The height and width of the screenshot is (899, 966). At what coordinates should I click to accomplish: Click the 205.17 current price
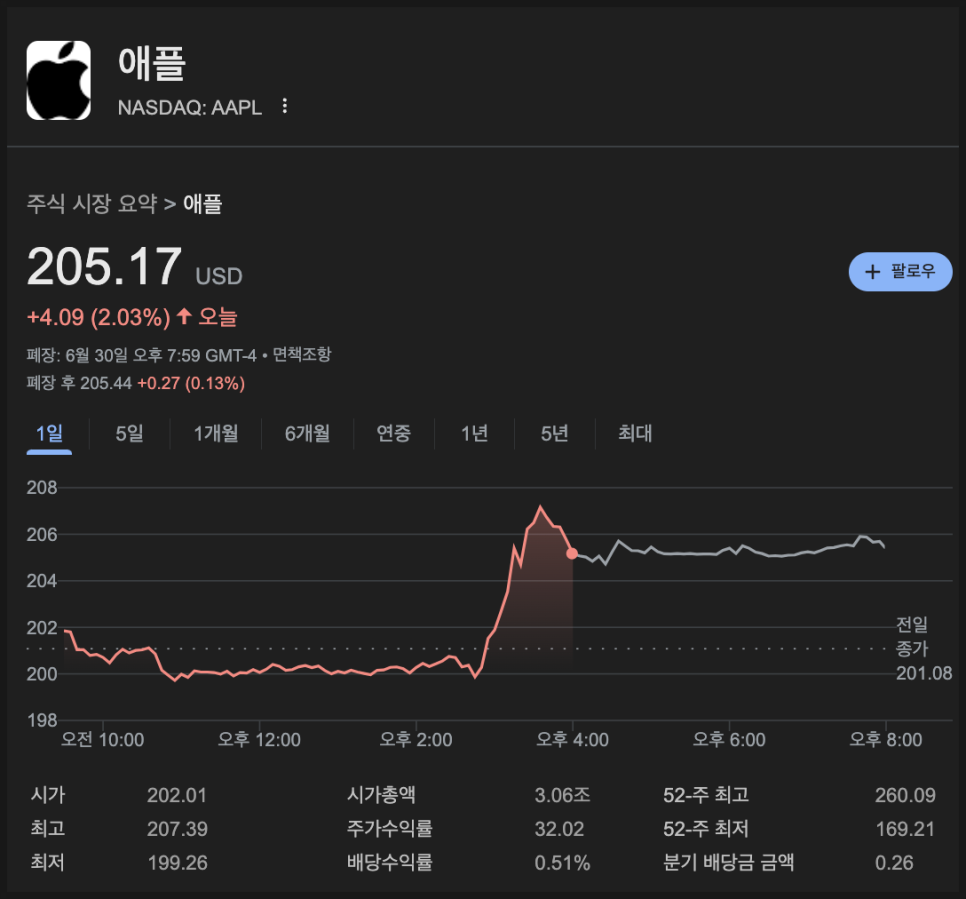point(104,267)
